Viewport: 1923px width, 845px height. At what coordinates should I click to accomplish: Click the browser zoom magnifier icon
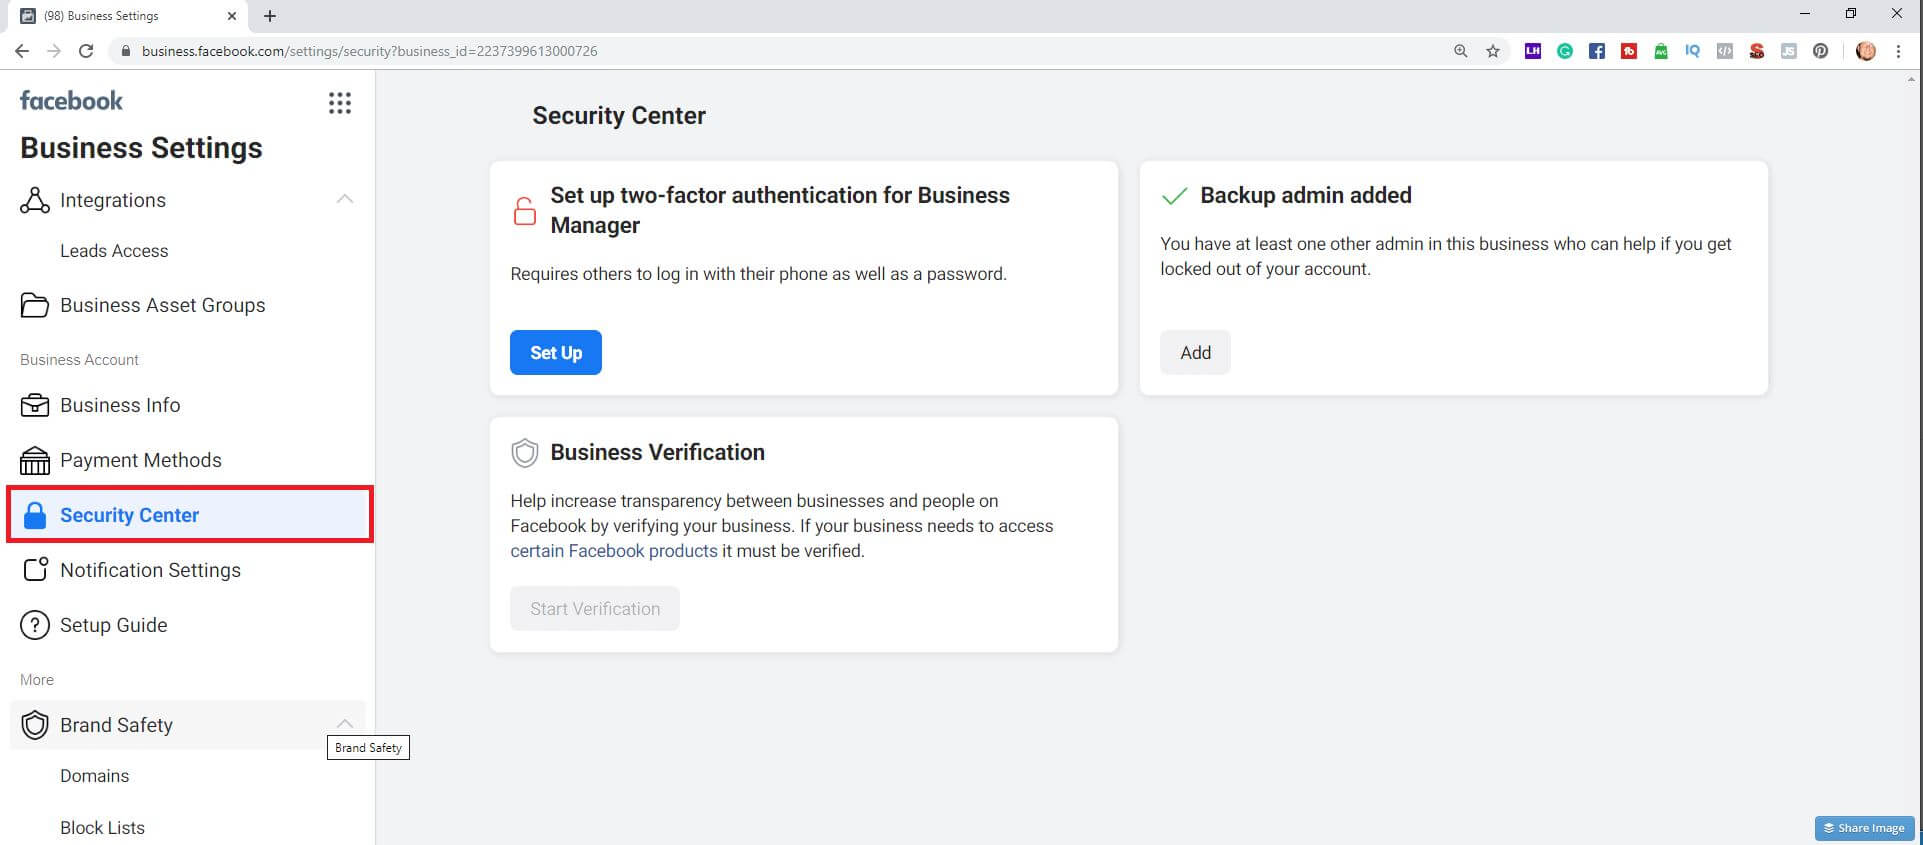[x=1461, y=51]
